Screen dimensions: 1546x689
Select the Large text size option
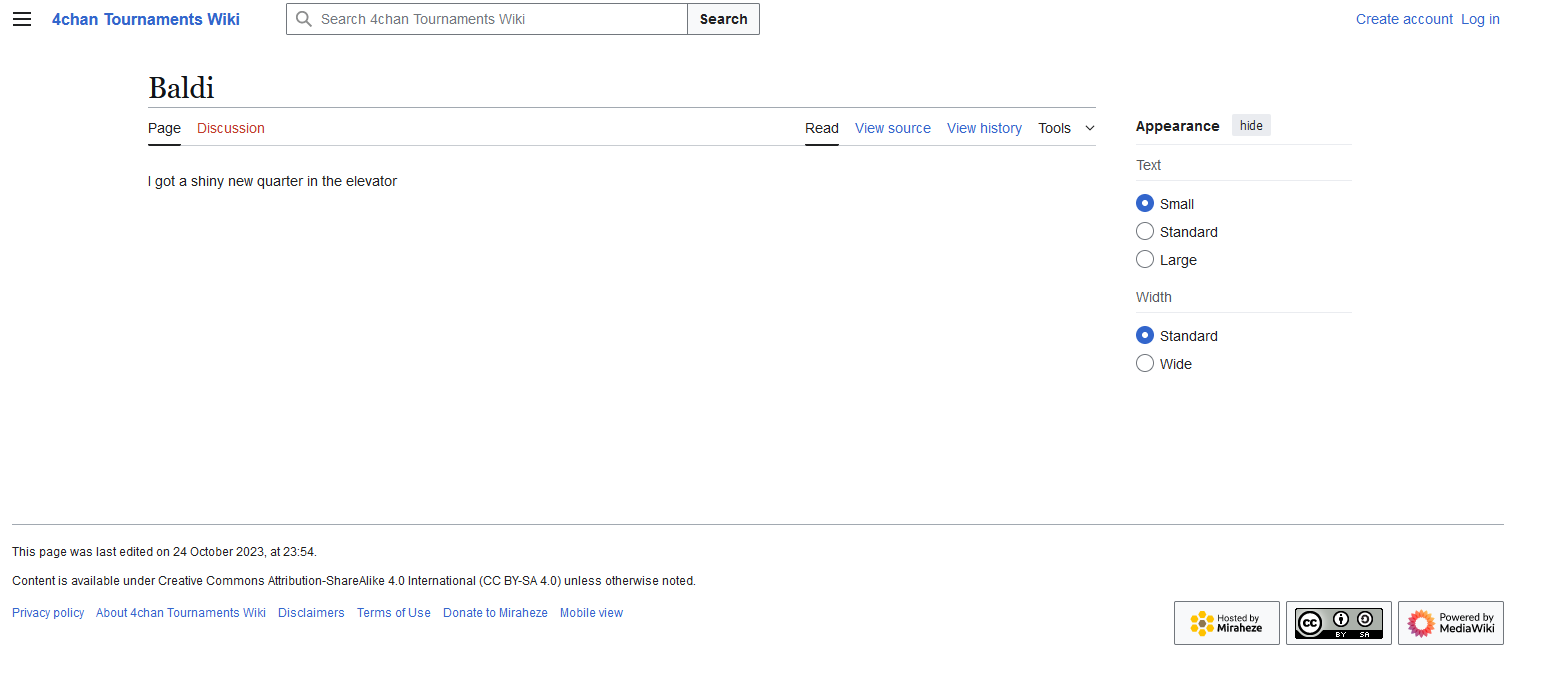point(1145,259)
